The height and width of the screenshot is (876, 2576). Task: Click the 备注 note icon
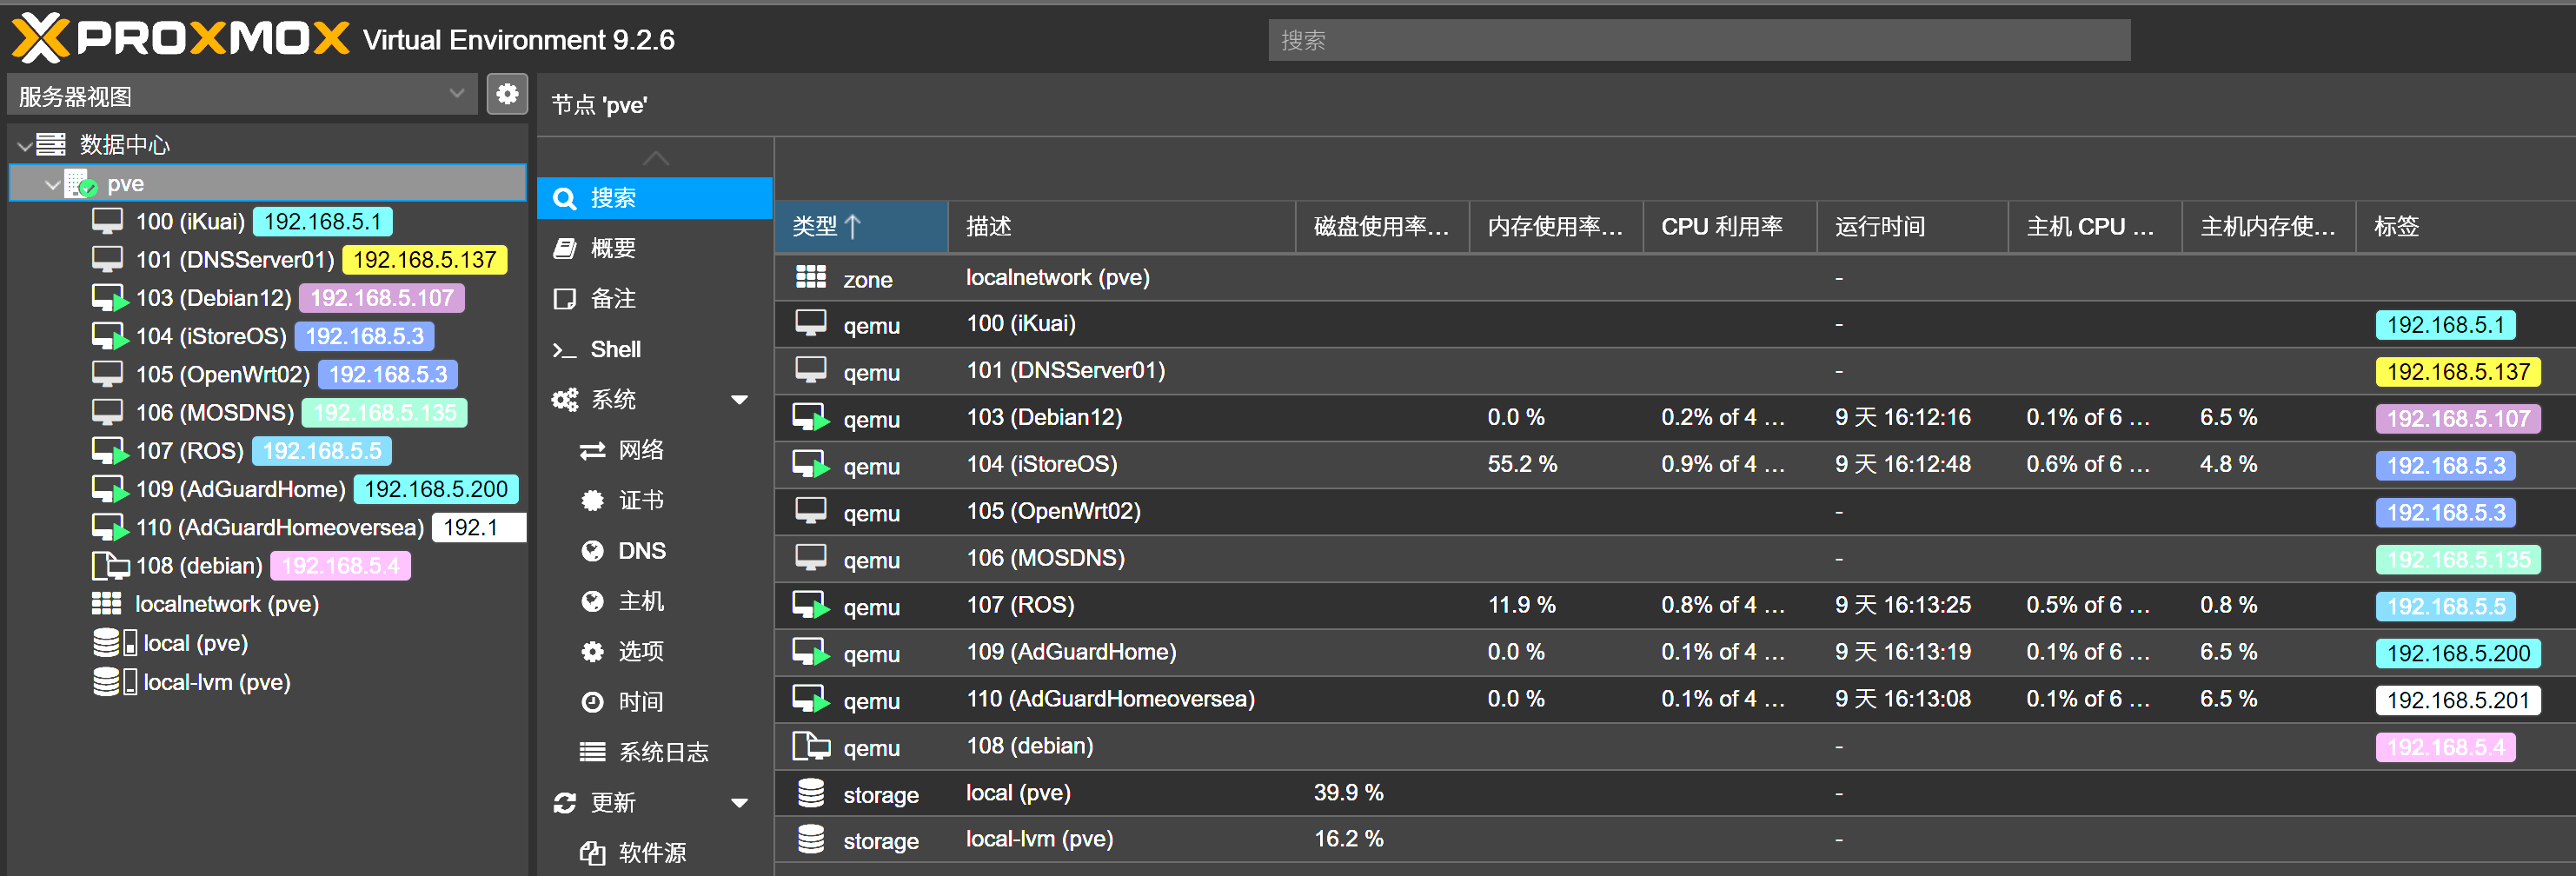pyautogui.click(x=565, y=299)
